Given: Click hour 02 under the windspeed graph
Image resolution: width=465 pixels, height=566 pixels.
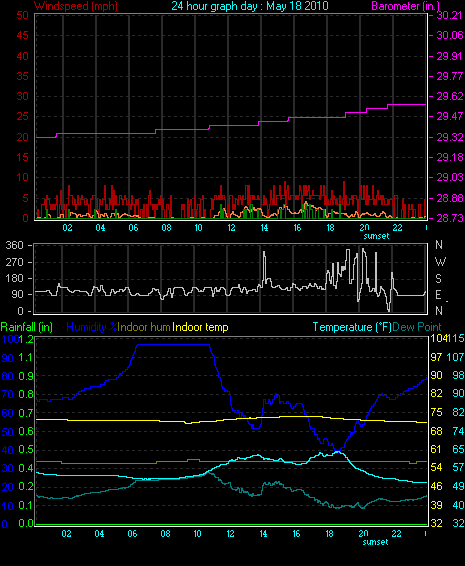Looking at the screenshot, I should coord(68,228).
